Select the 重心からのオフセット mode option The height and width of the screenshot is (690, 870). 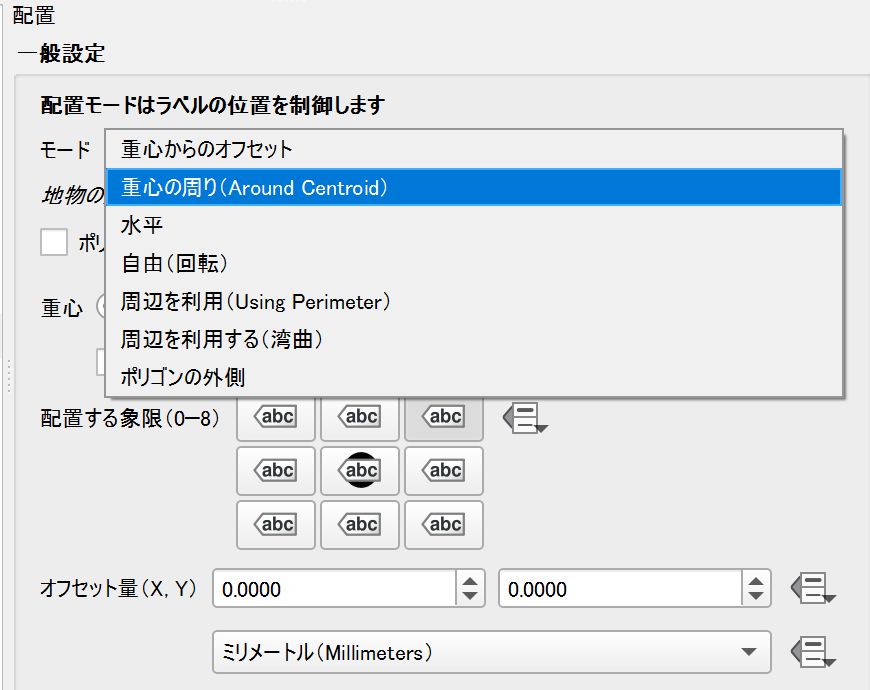(474, 149)
